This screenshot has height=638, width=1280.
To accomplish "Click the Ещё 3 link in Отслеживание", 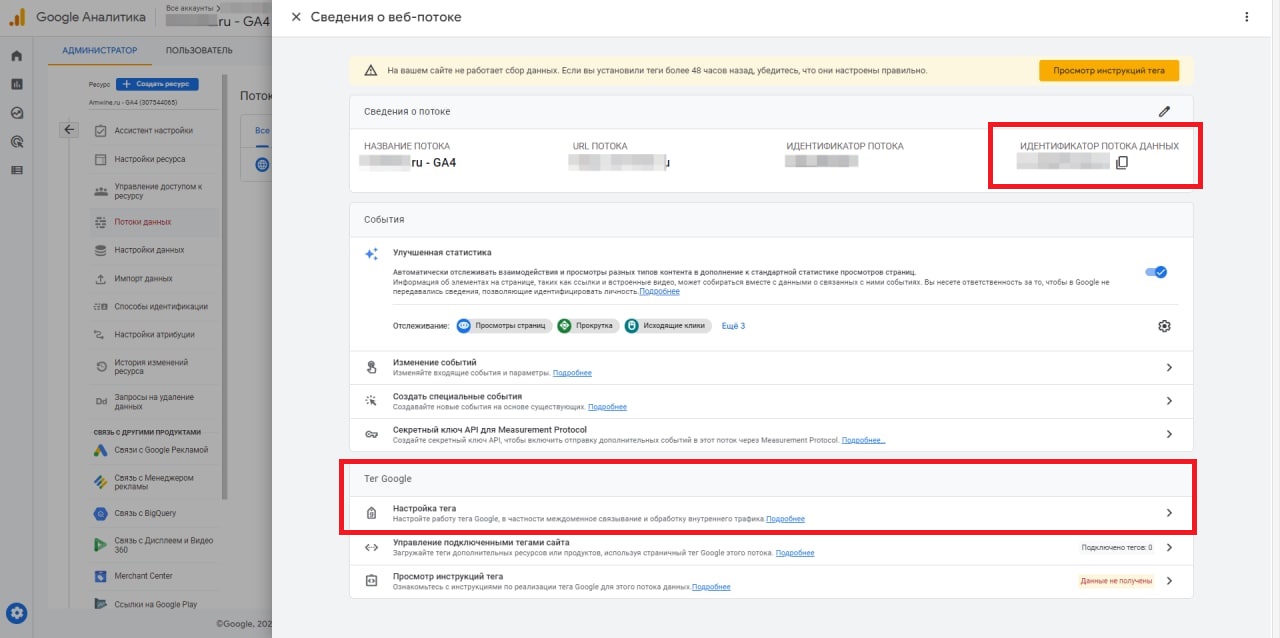I will coord(733,326).
